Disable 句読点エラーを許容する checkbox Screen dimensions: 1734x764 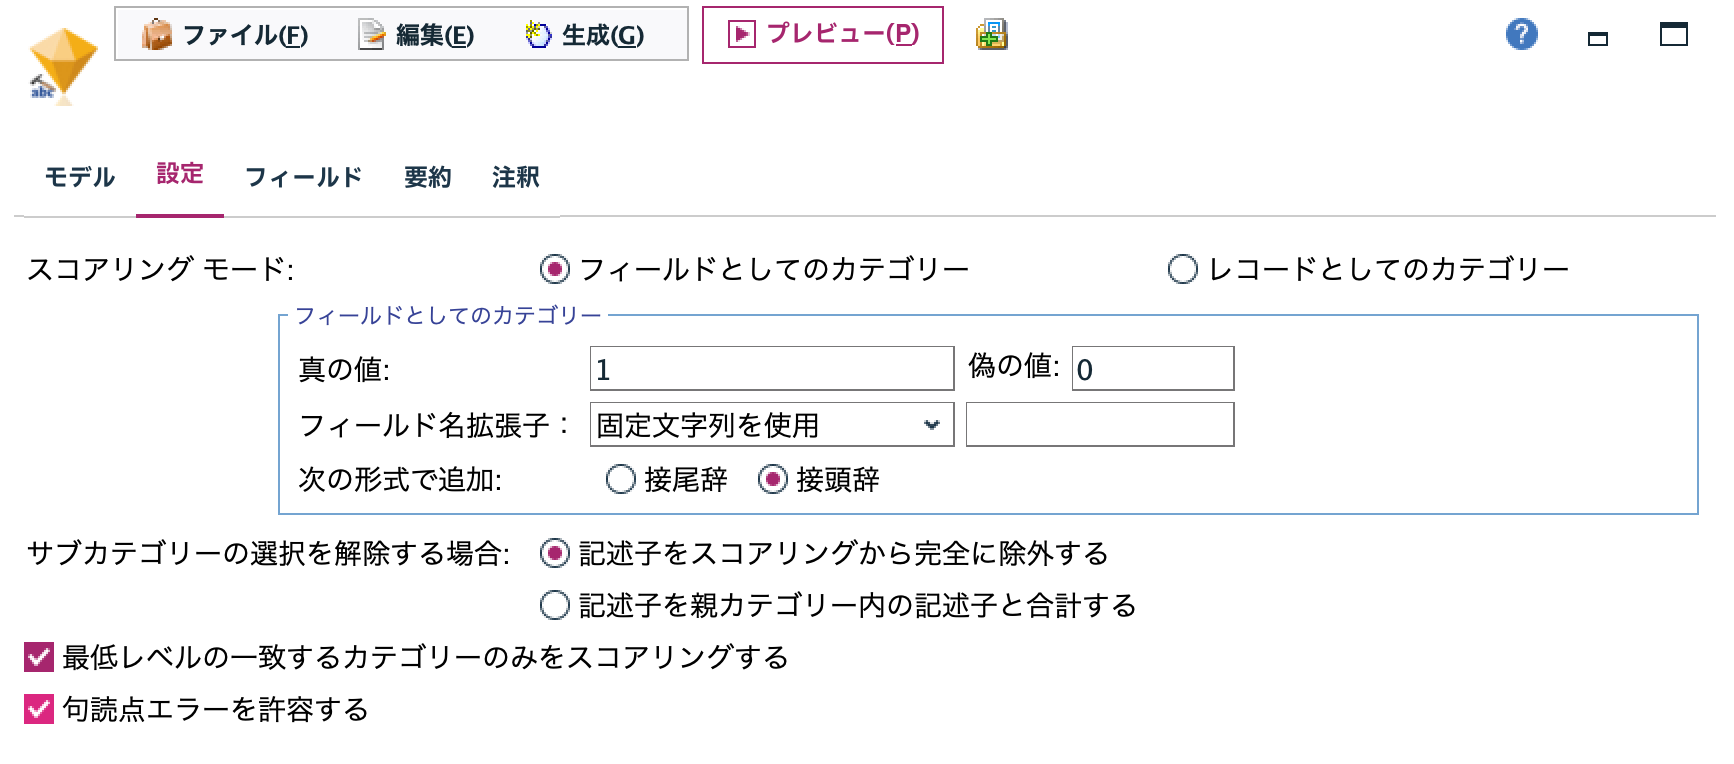click(x=38, y=712)
